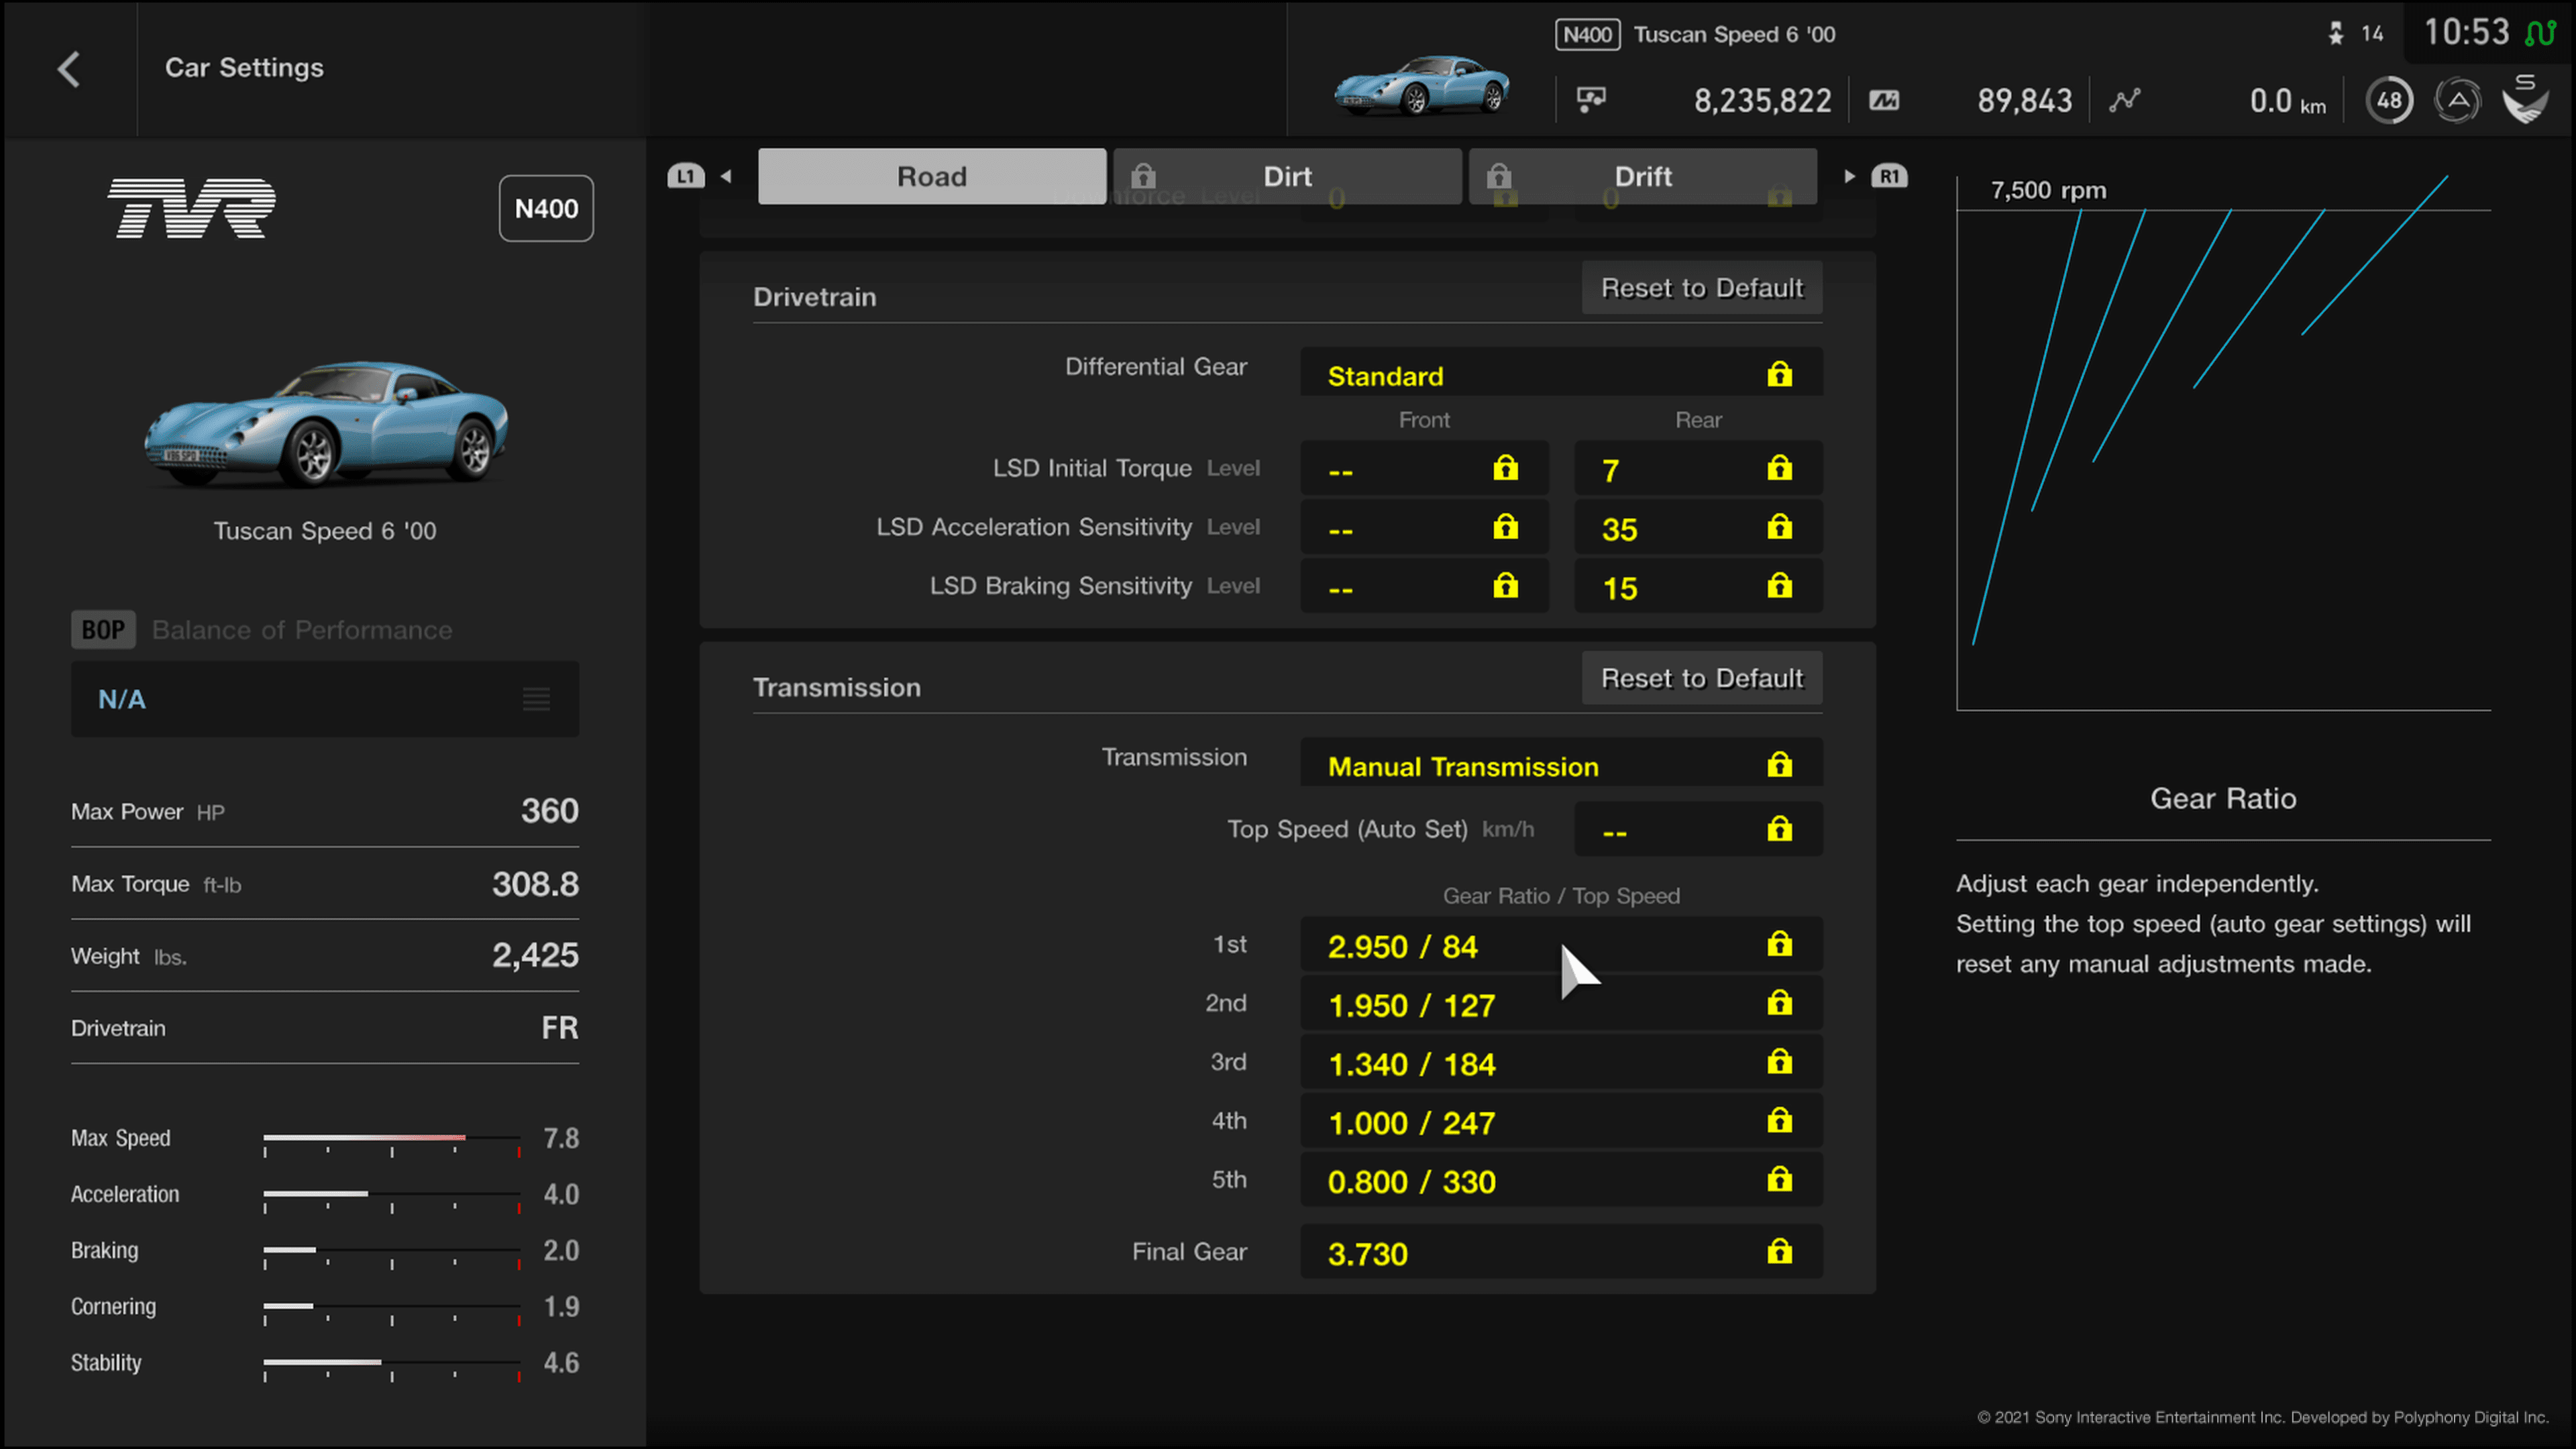Click the lock icon on Final Gear row
Screen dimensions: 2576x1449
(x=1779, y=1251)
